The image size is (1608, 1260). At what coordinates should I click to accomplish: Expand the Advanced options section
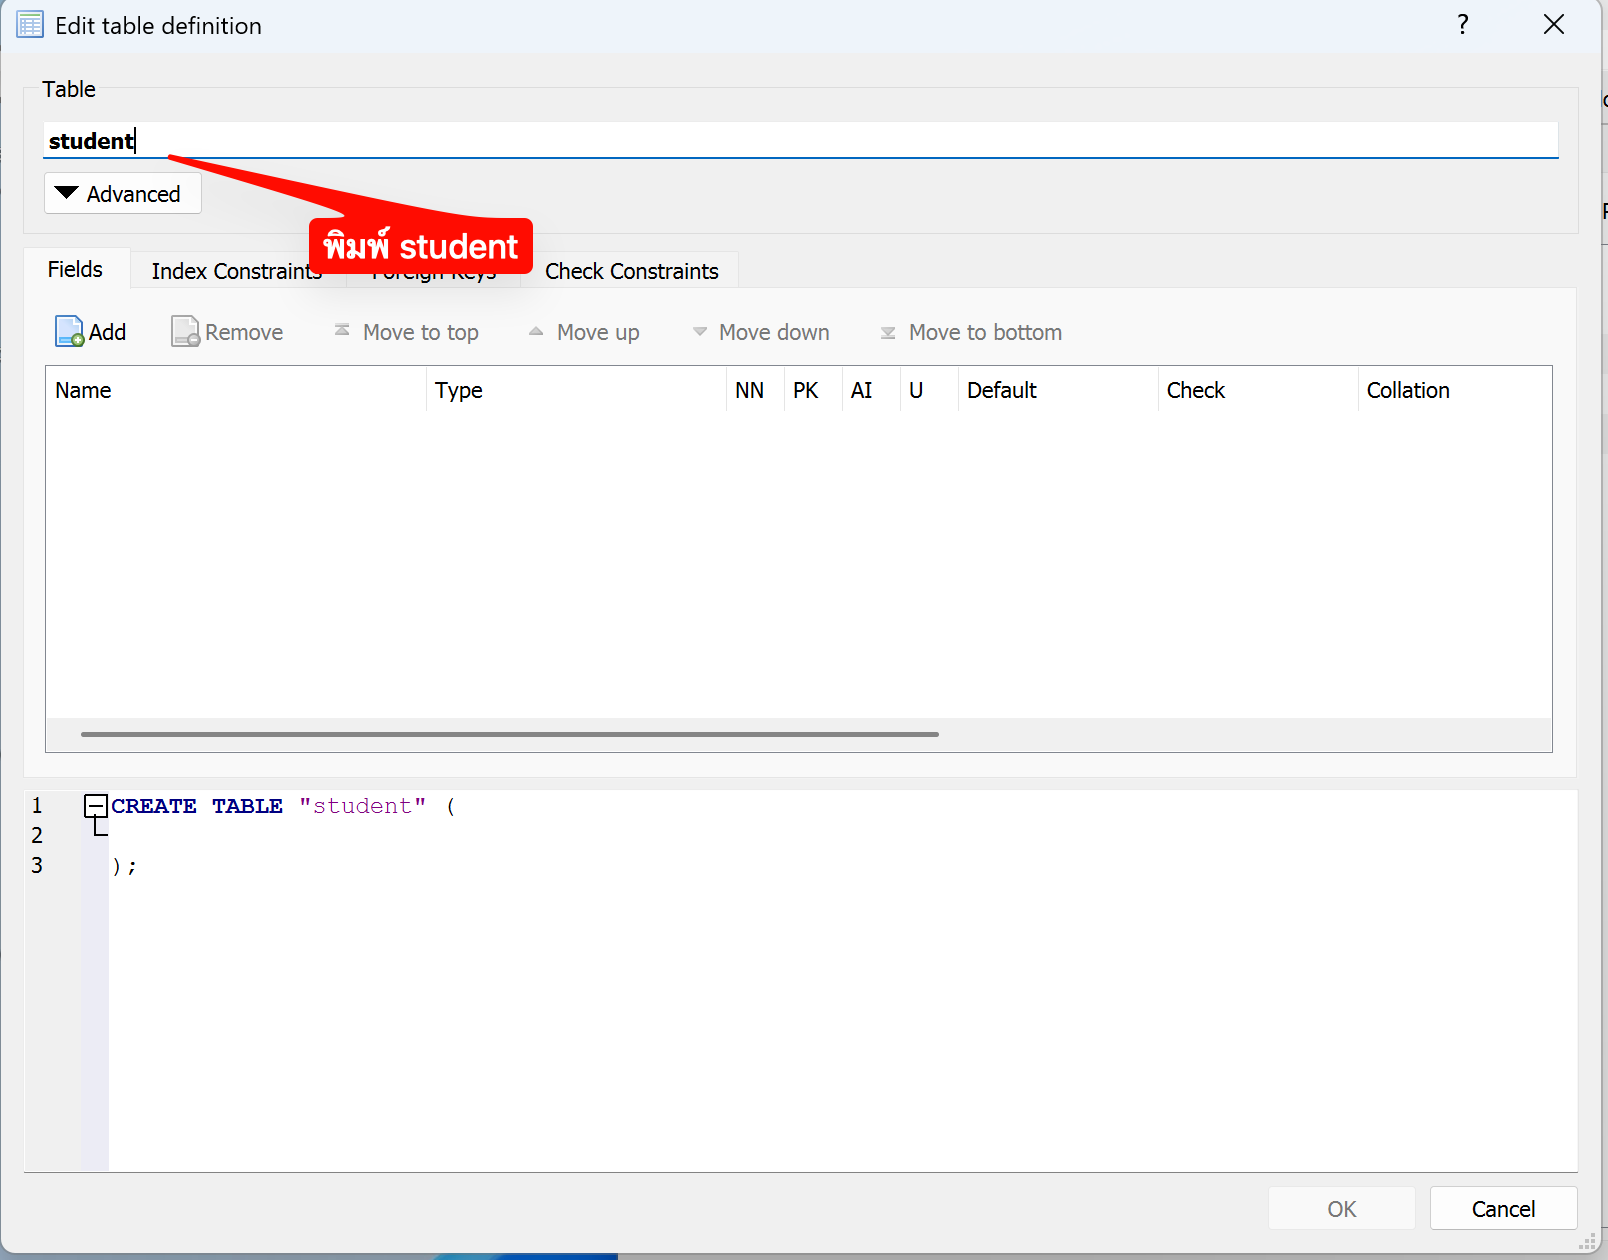click(x=122, y=193)
